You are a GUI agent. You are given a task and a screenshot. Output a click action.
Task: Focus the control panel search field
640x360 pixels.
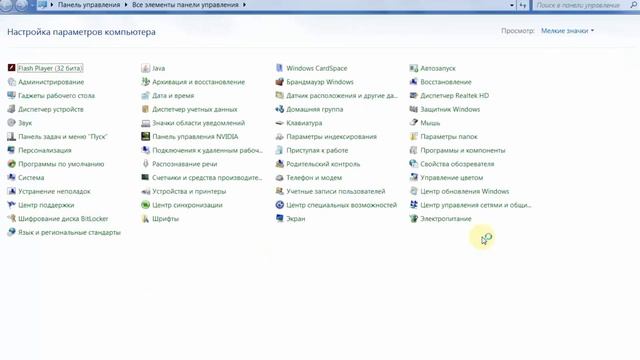click(x=580, y=5)
